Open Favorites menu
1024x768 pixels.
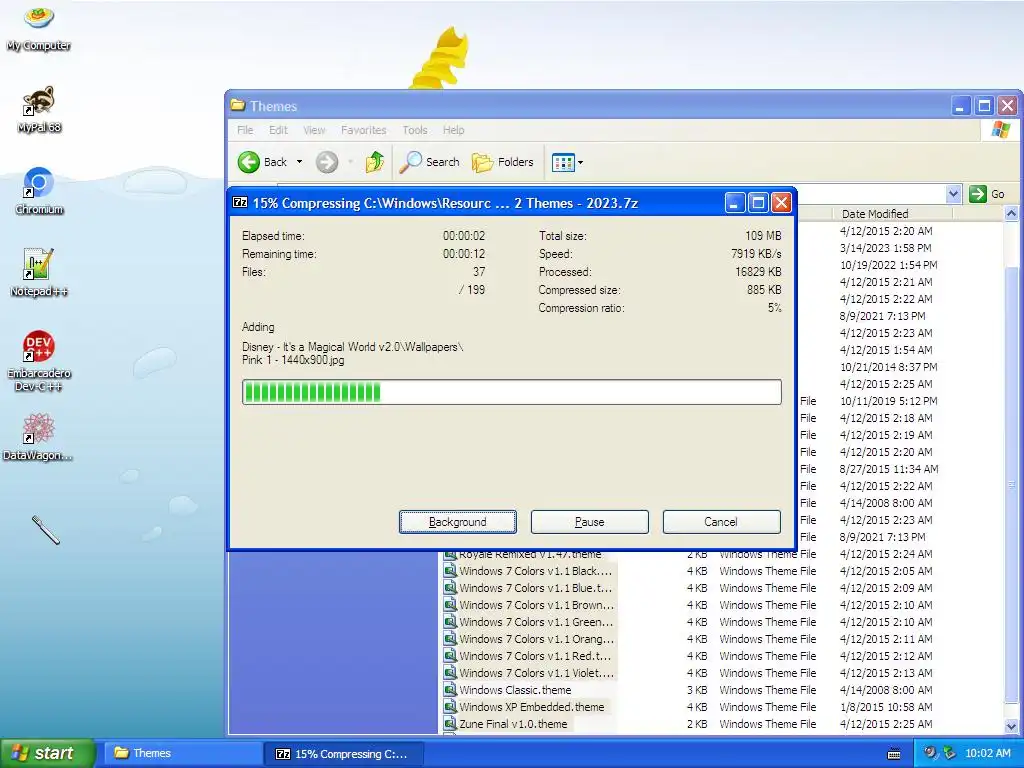(364, 130)
